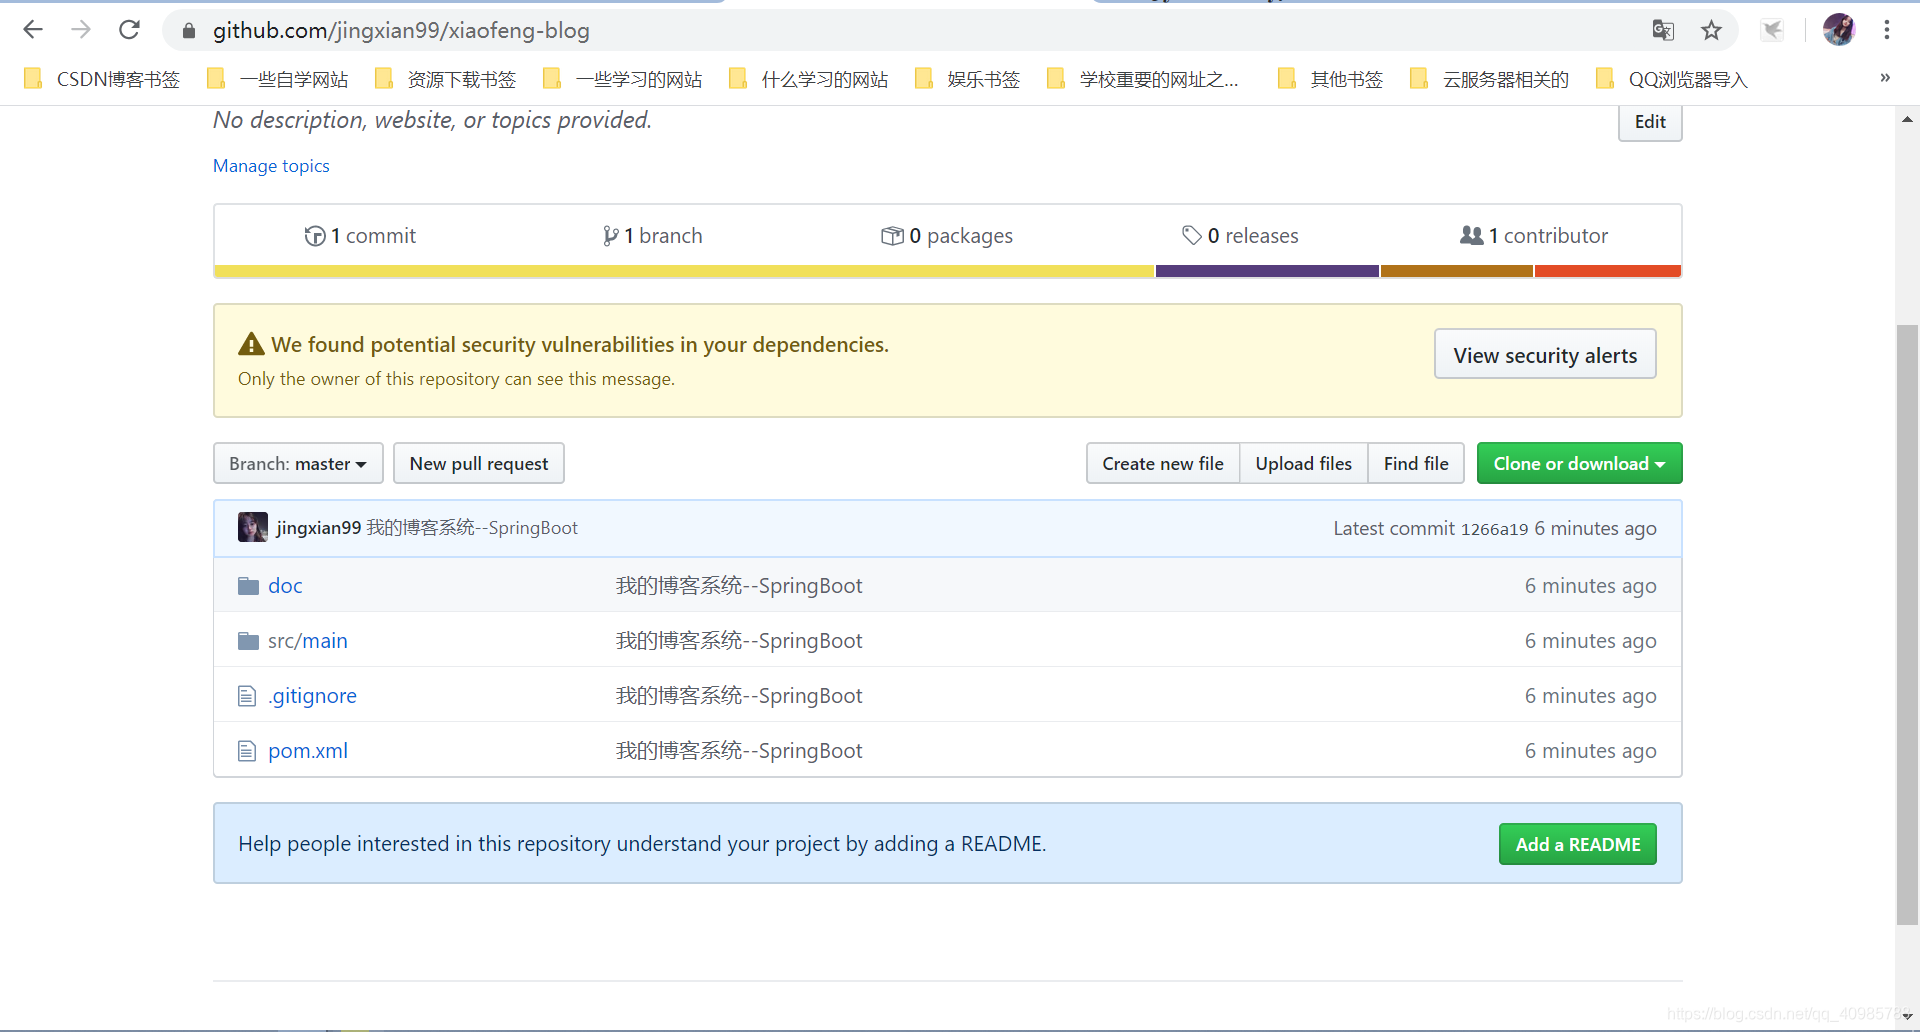This screenshot has height=1032, width=1920.
Task: Click the page vertical scrollbar thumb
Action: [x=1907, y=625]
